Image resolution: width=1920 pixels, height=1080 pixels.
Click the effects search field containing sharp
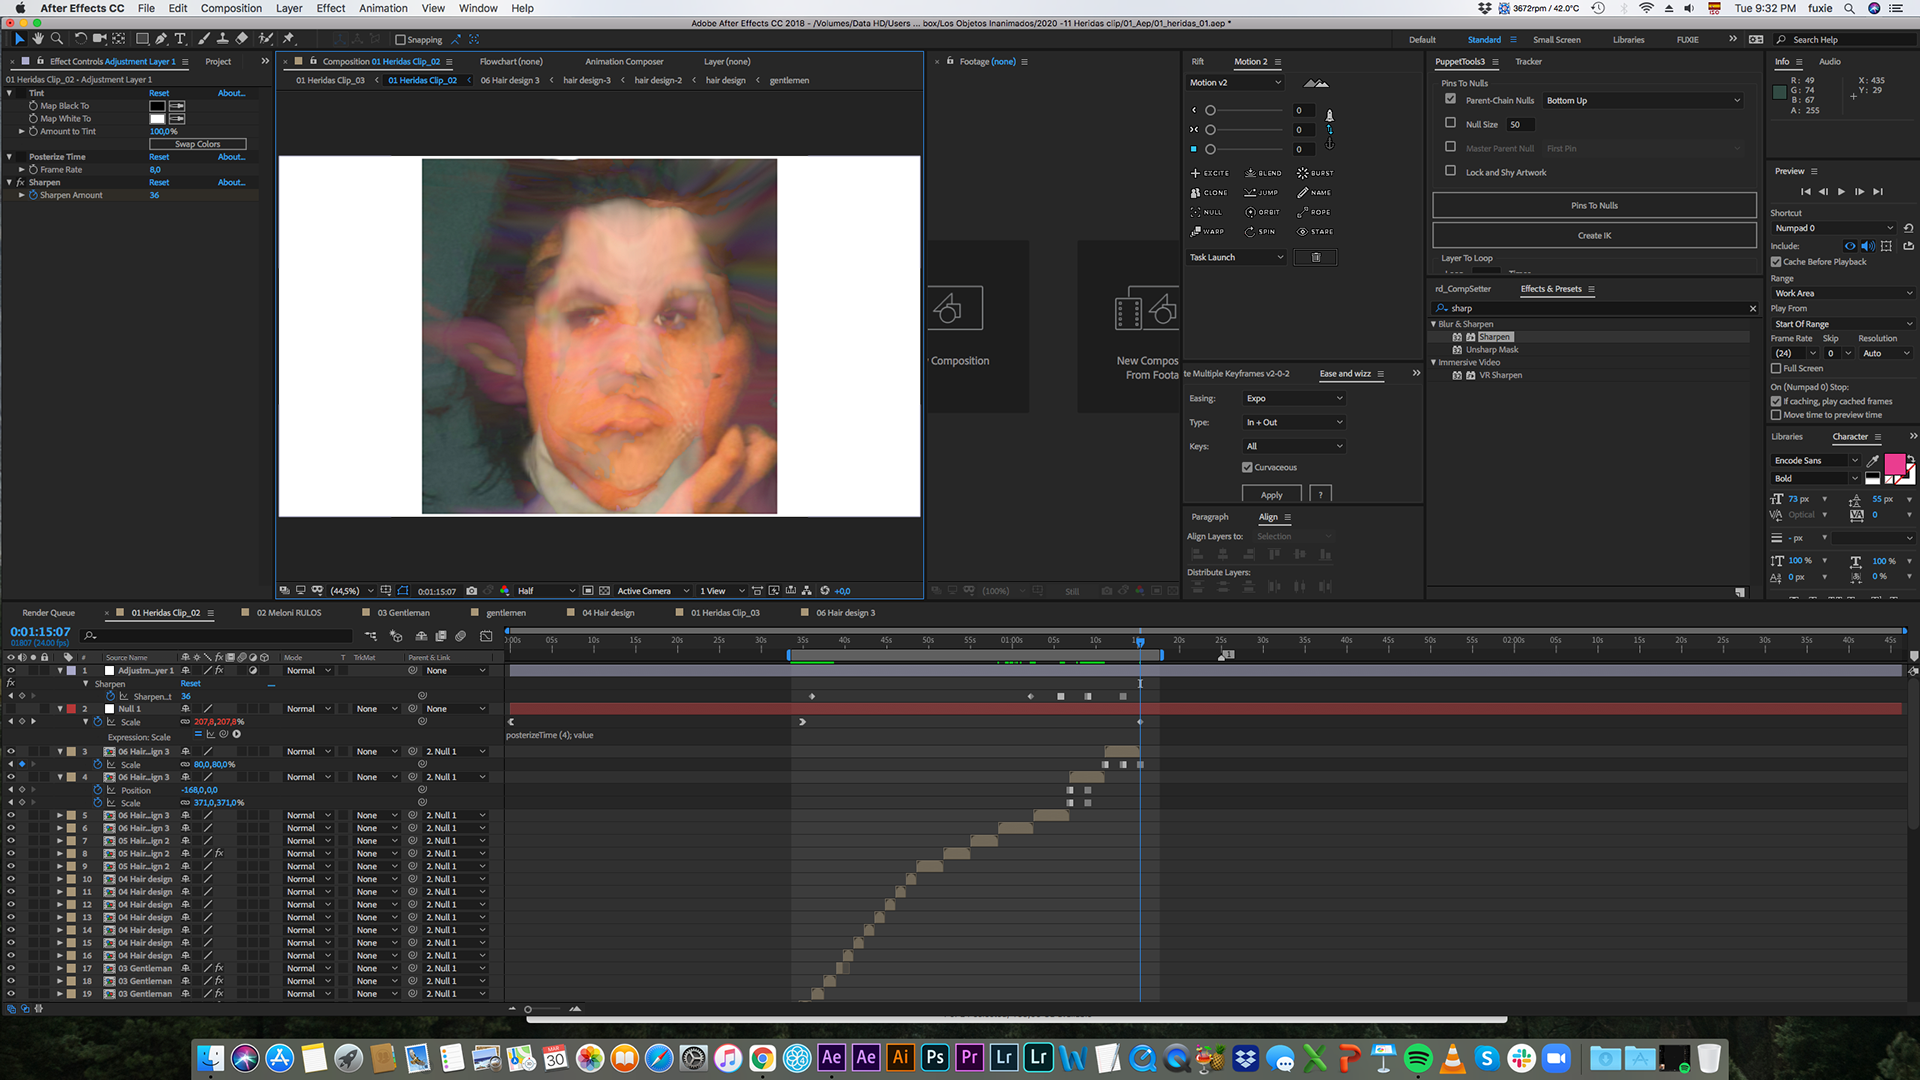pos(1594,309)
